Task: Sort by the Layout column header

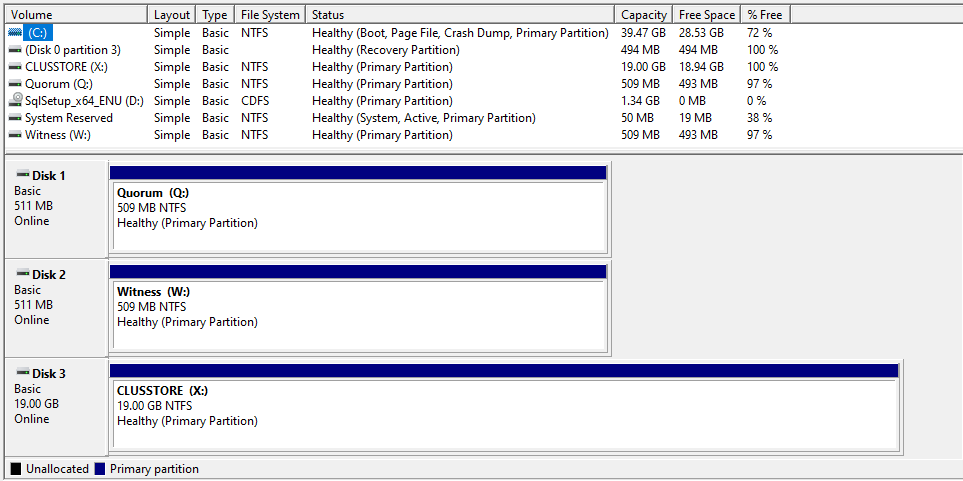Action: tap(172, 15)
